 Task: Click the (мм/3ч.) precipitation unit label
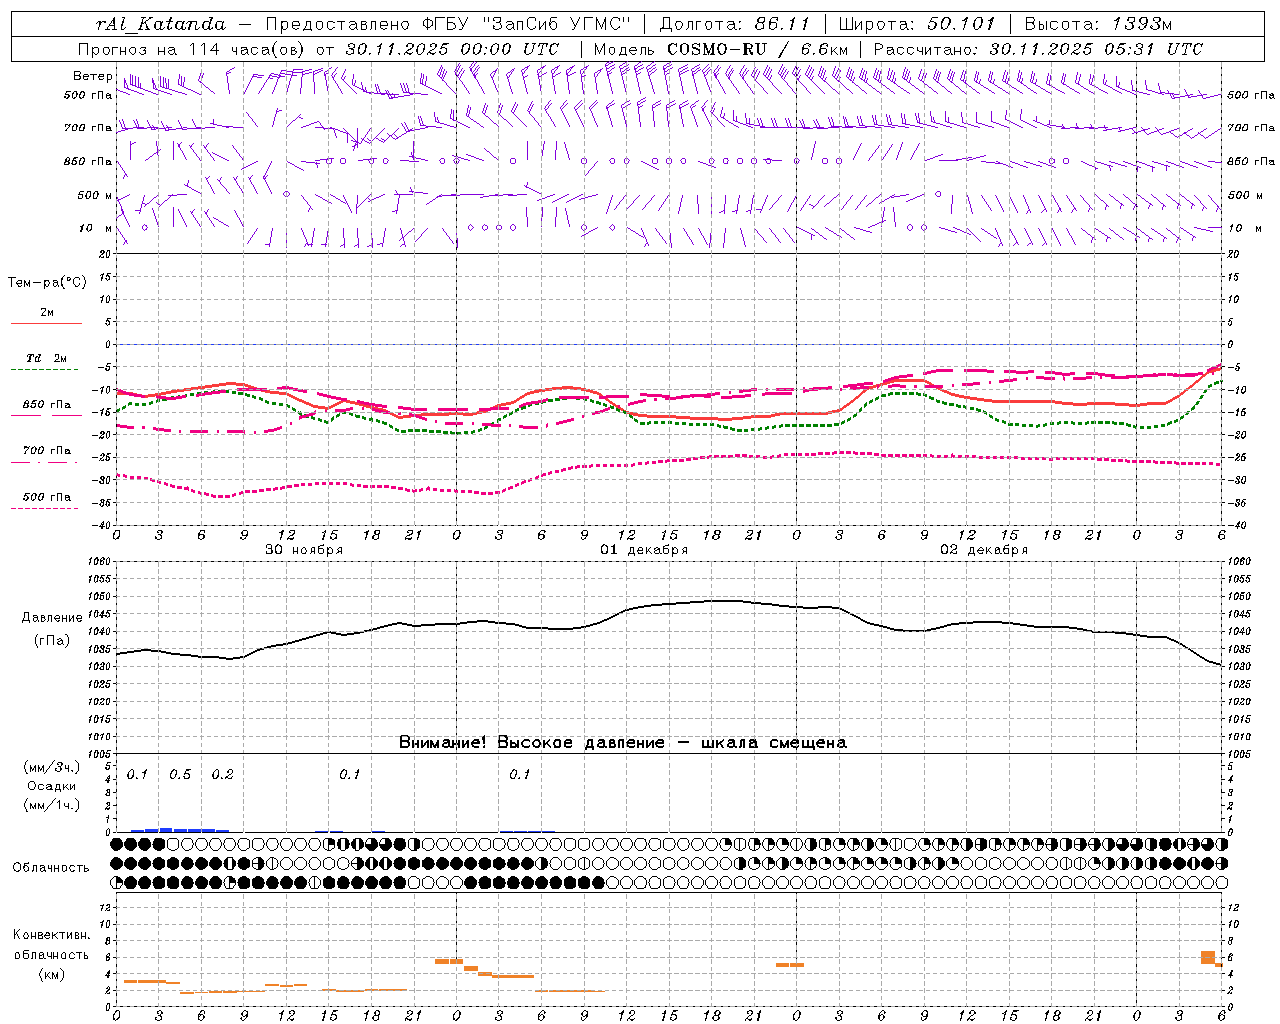[x=52, y=767]
